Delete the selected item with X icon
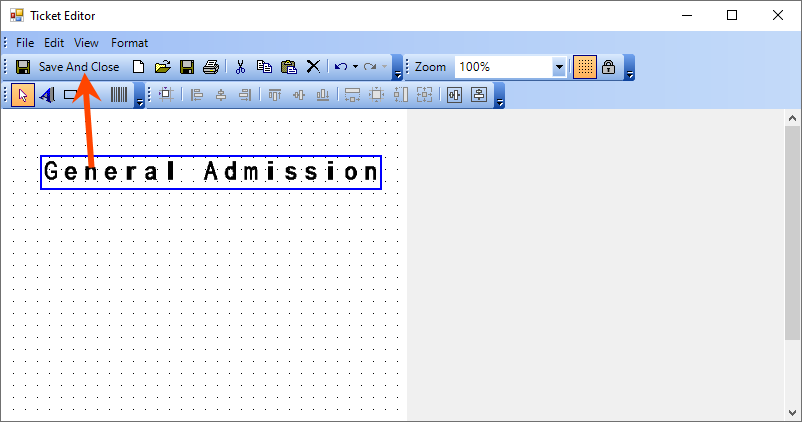The image size is (802, 422). pyautogui.click(x=313, y=67)
